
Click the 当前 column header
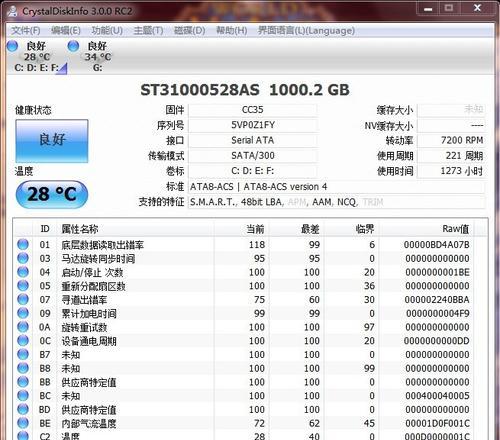point(241,229)
